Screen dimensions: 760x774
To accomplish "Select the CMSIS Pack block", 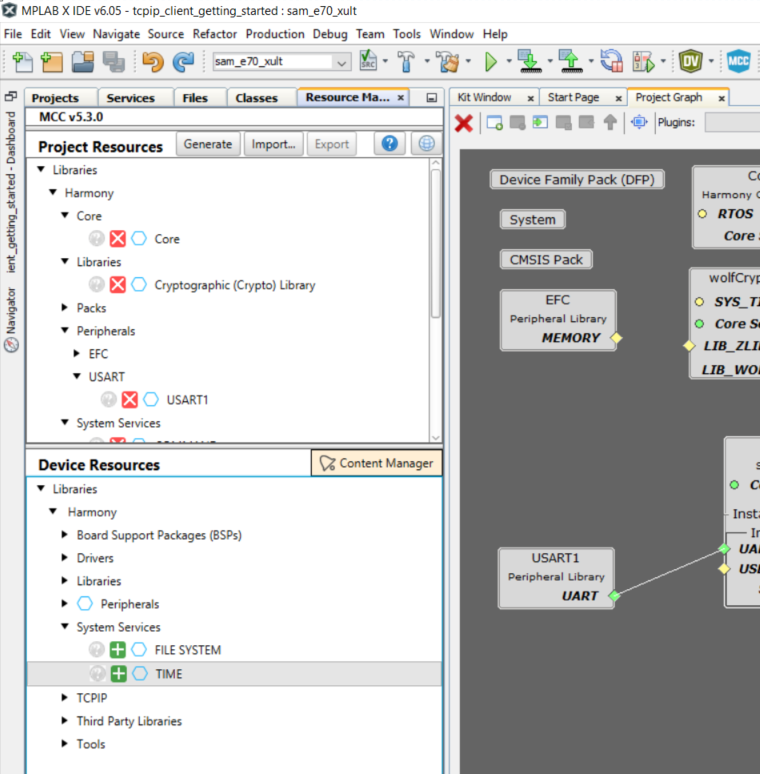I will [x=546, y=260].
